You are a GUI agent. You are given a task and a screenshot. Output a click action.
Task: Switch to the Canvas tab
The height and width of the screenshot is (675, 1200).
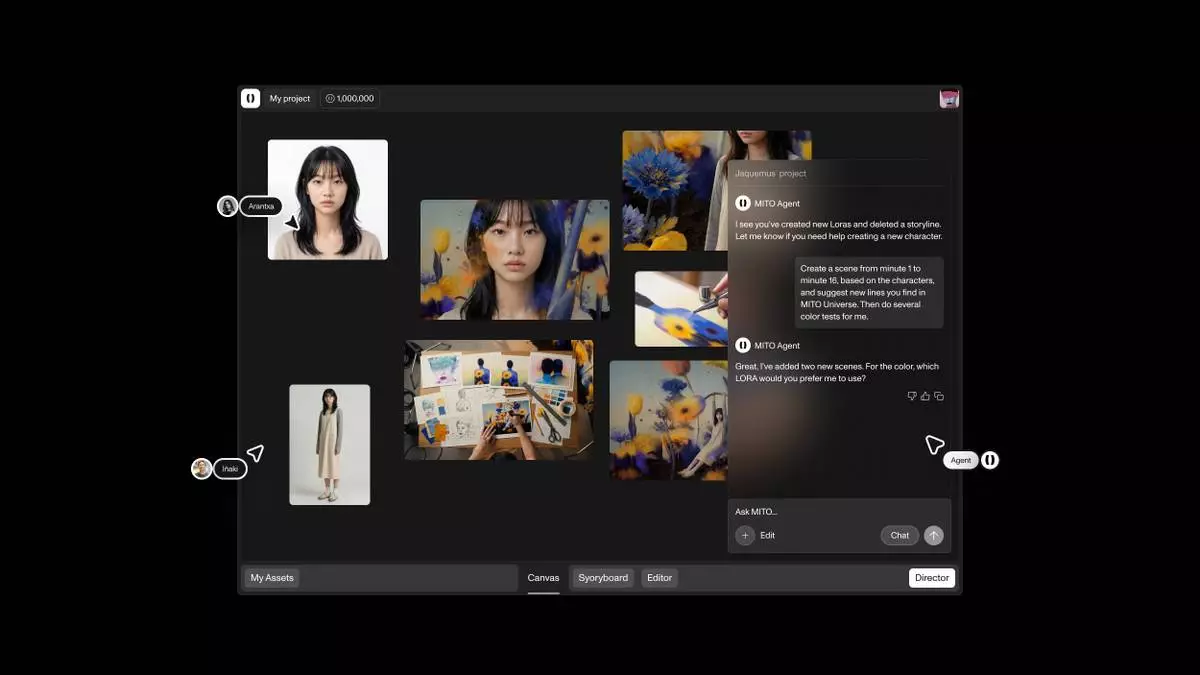tap(543, 578)
